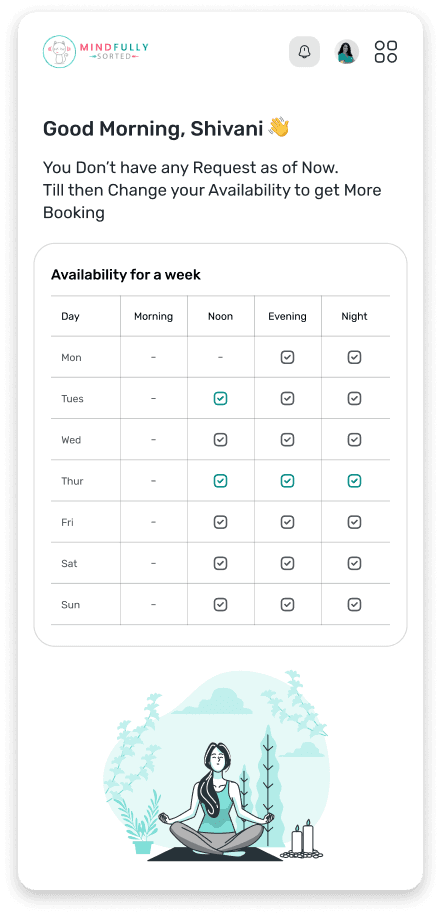The width and height of the screenshot is (441, 915).
Task: Click the Night column header
Action: pyautogui.click(x=355, y=316)
